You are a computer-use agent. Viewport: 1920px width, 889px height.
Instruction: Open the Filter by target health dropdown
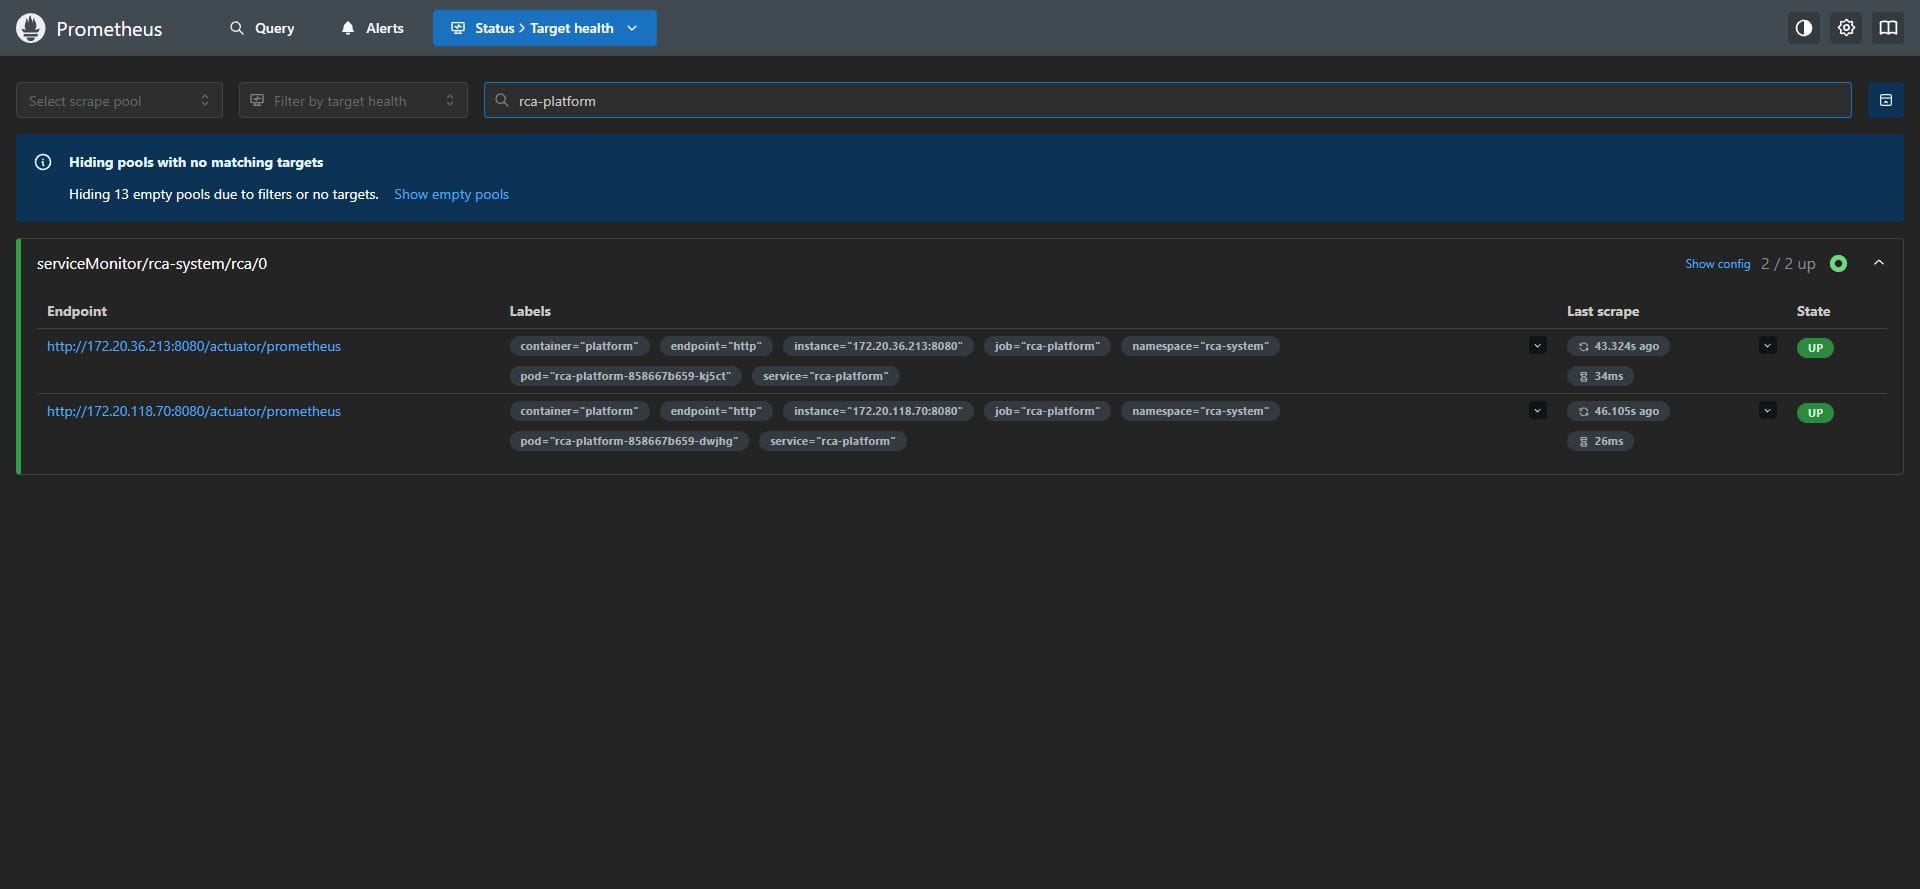click(353, 100)
